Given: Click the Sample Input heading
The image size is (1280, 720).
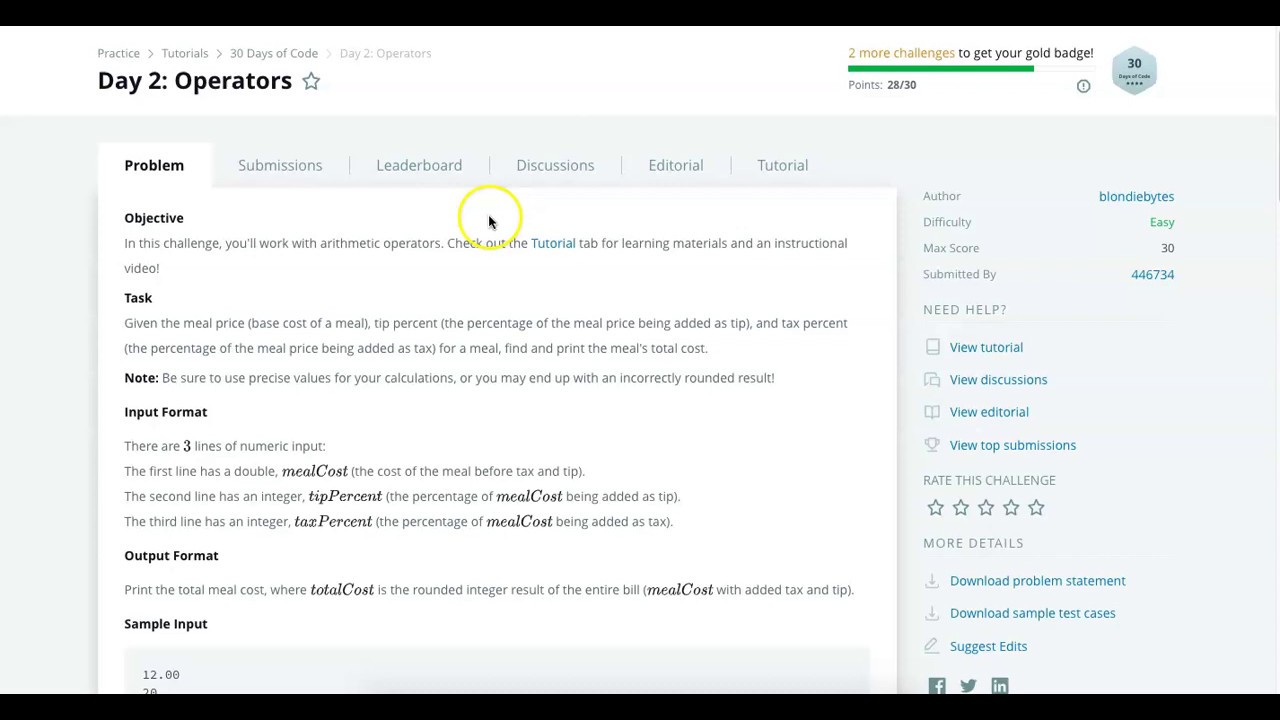Looking at the screenshot, I should tap(166, 624).
